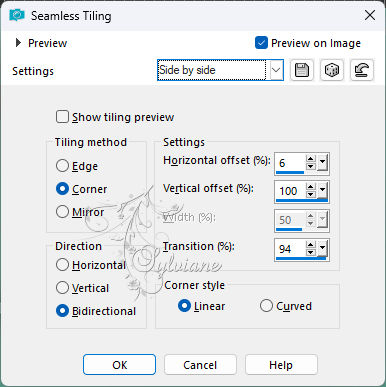Image resolution: width=386 pixels, height=387 pixels.
Task: Increase Horizontal offset with up spinner arrow
Action: click(311, 159)
